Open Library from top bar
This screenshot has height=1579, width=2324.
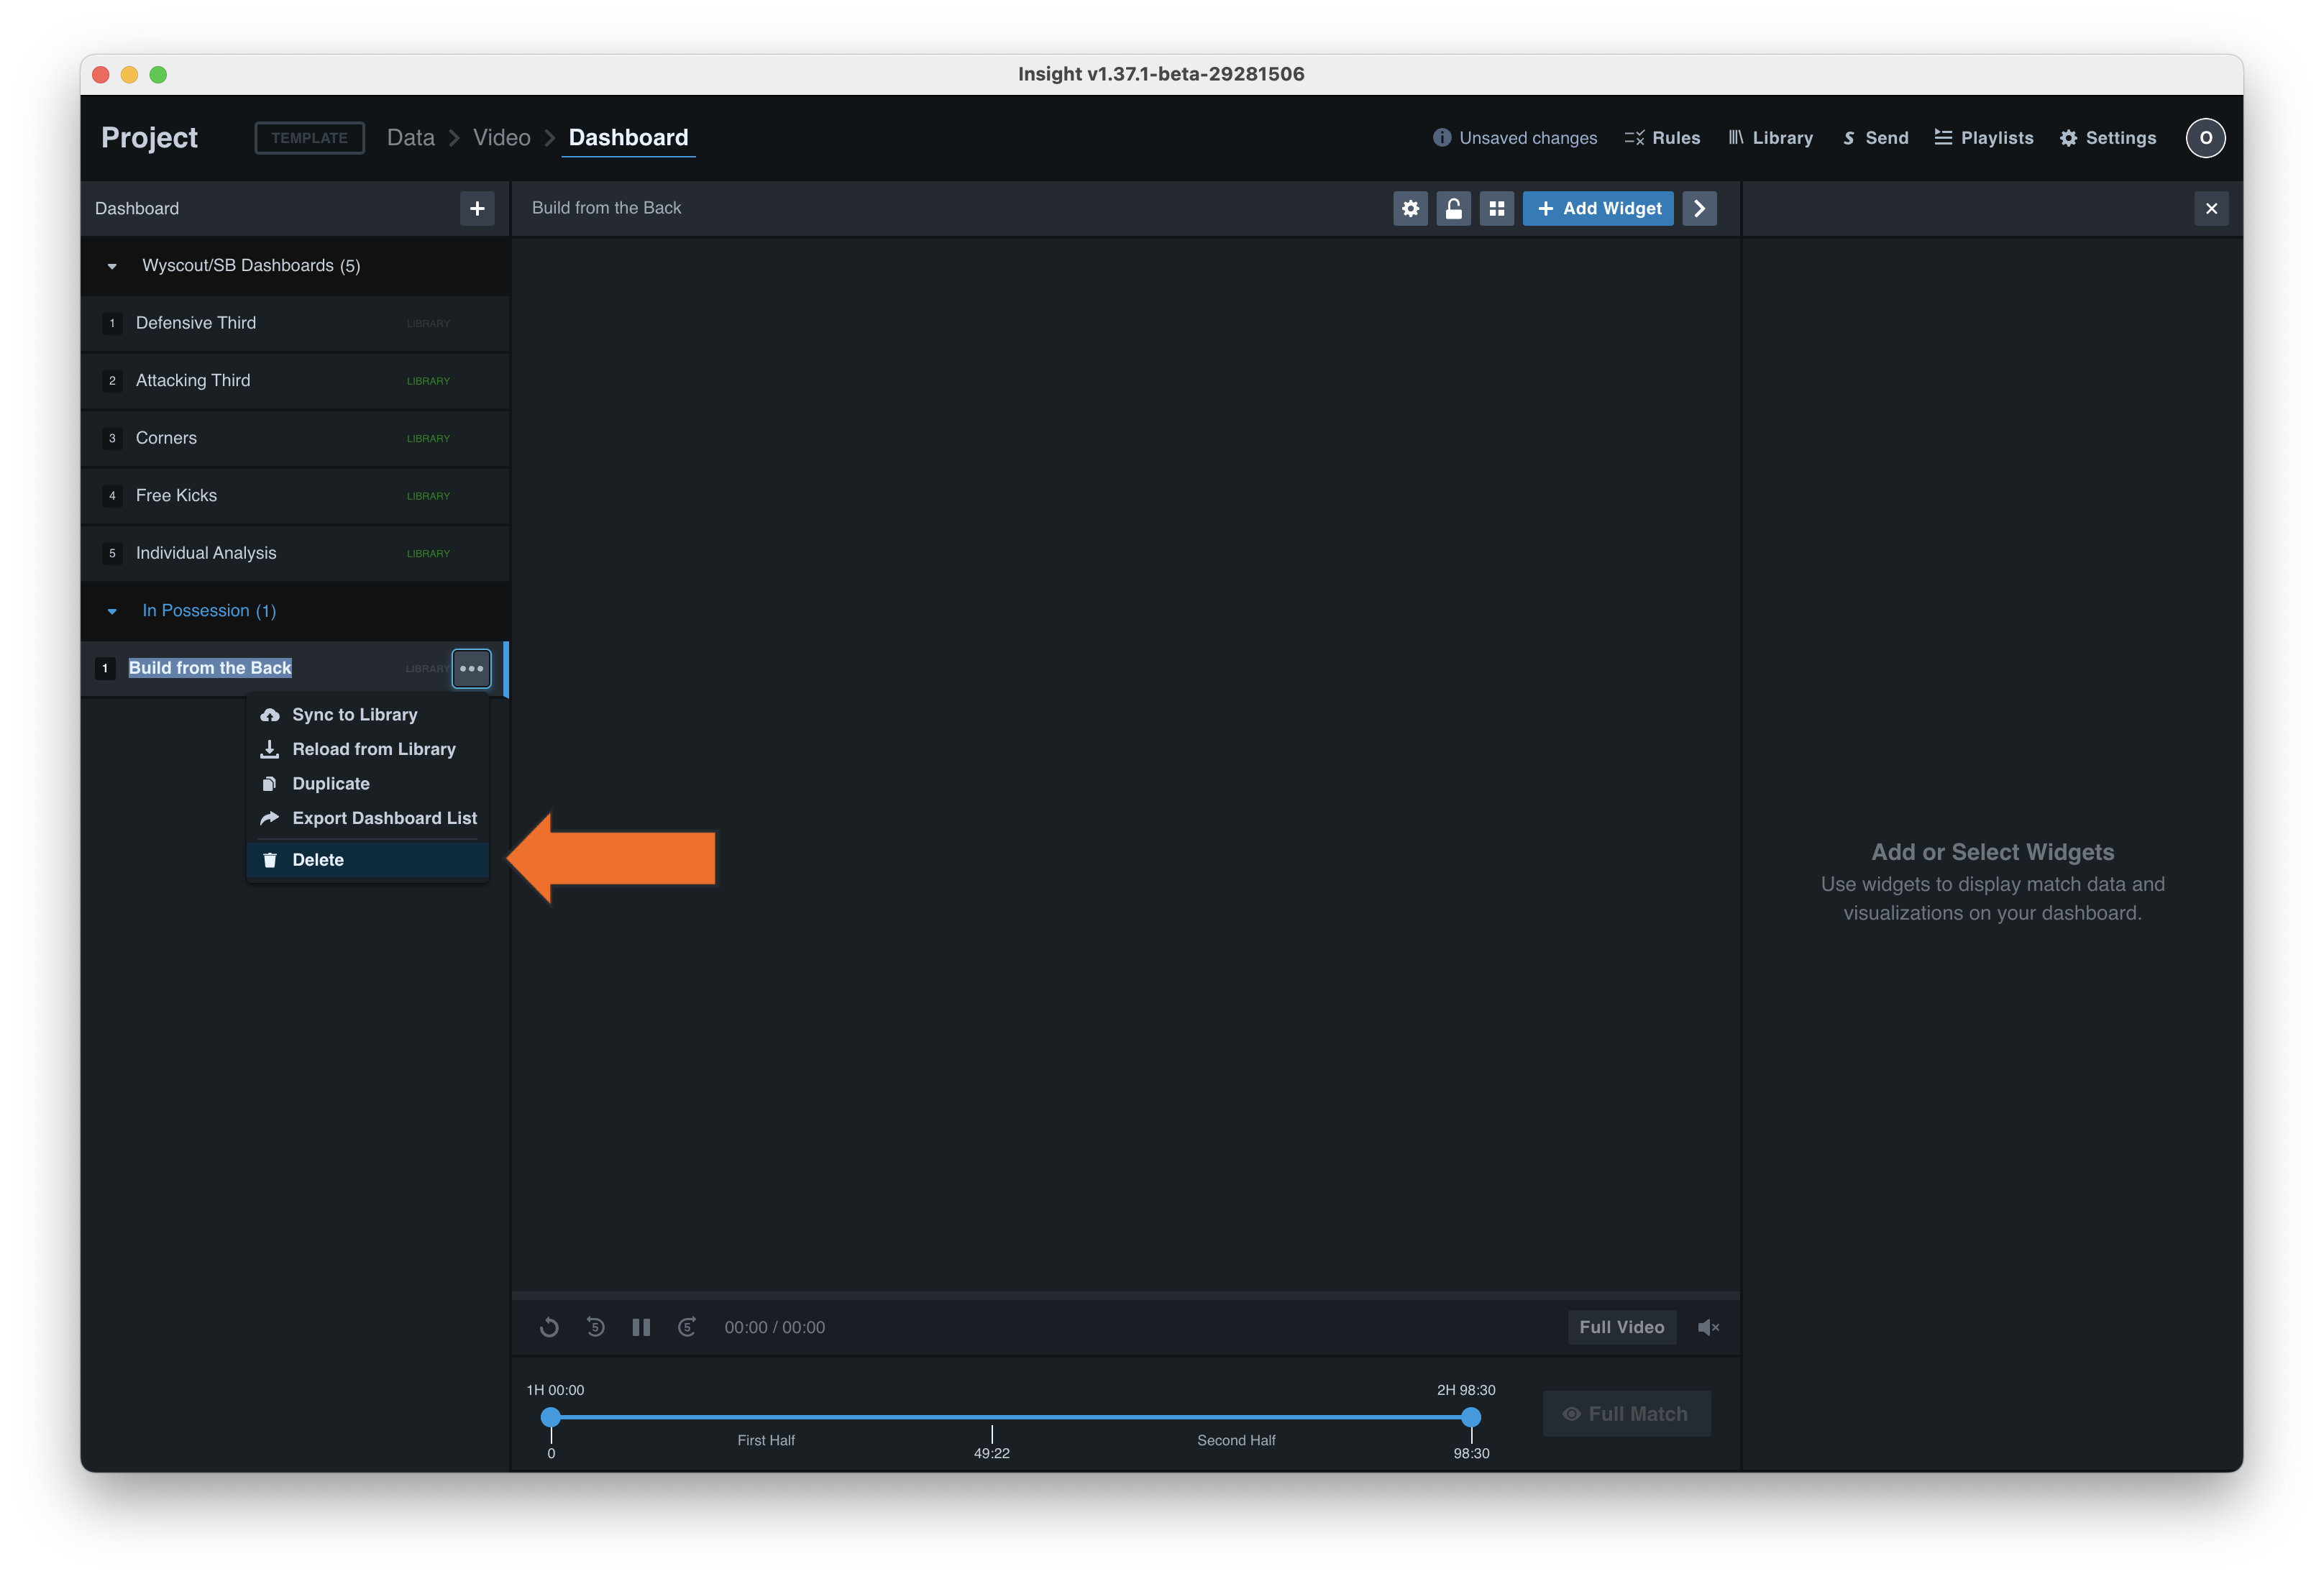(1770, 138)
